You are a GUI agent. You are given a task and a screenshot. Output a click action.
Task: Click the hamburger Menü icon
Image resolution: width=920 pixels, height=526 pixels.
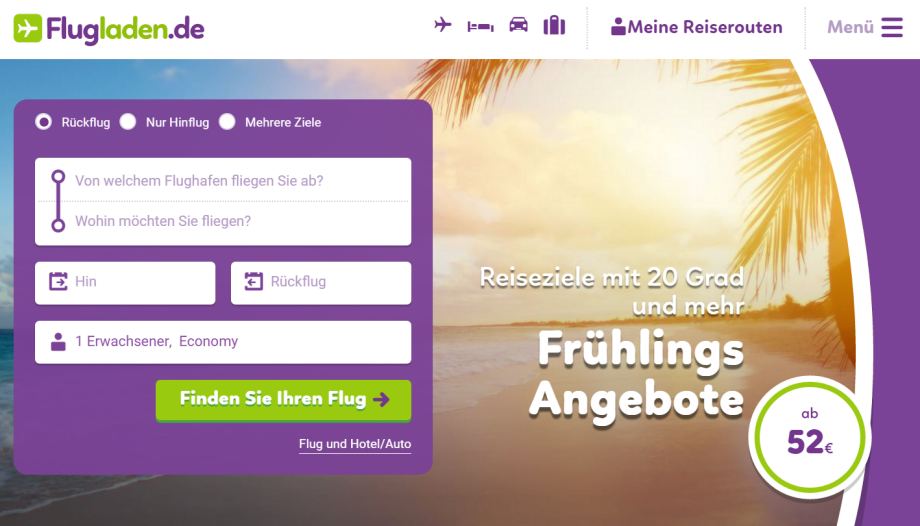pyautogui.click(x=892, y=27)
